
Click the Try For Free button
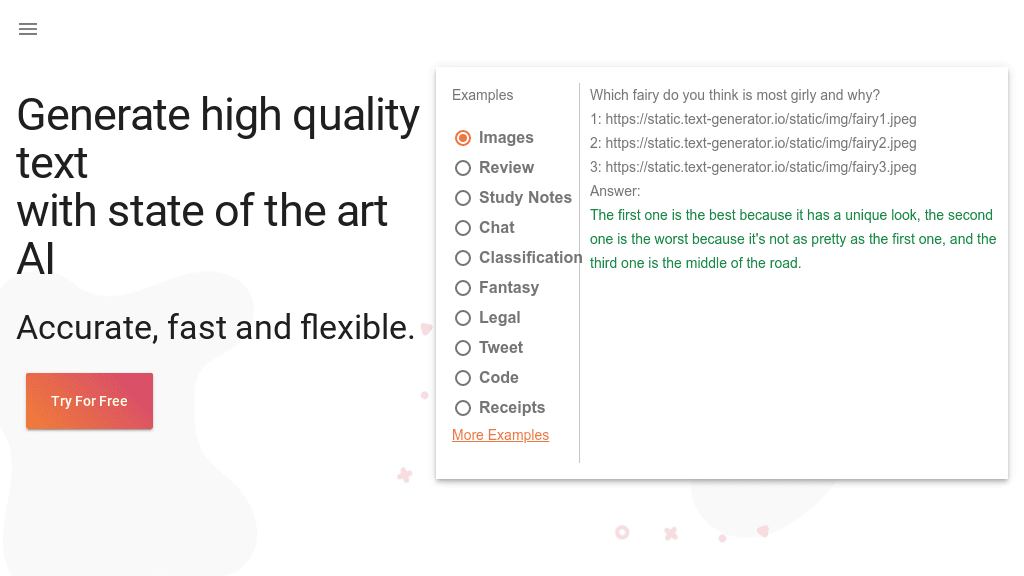89,401
